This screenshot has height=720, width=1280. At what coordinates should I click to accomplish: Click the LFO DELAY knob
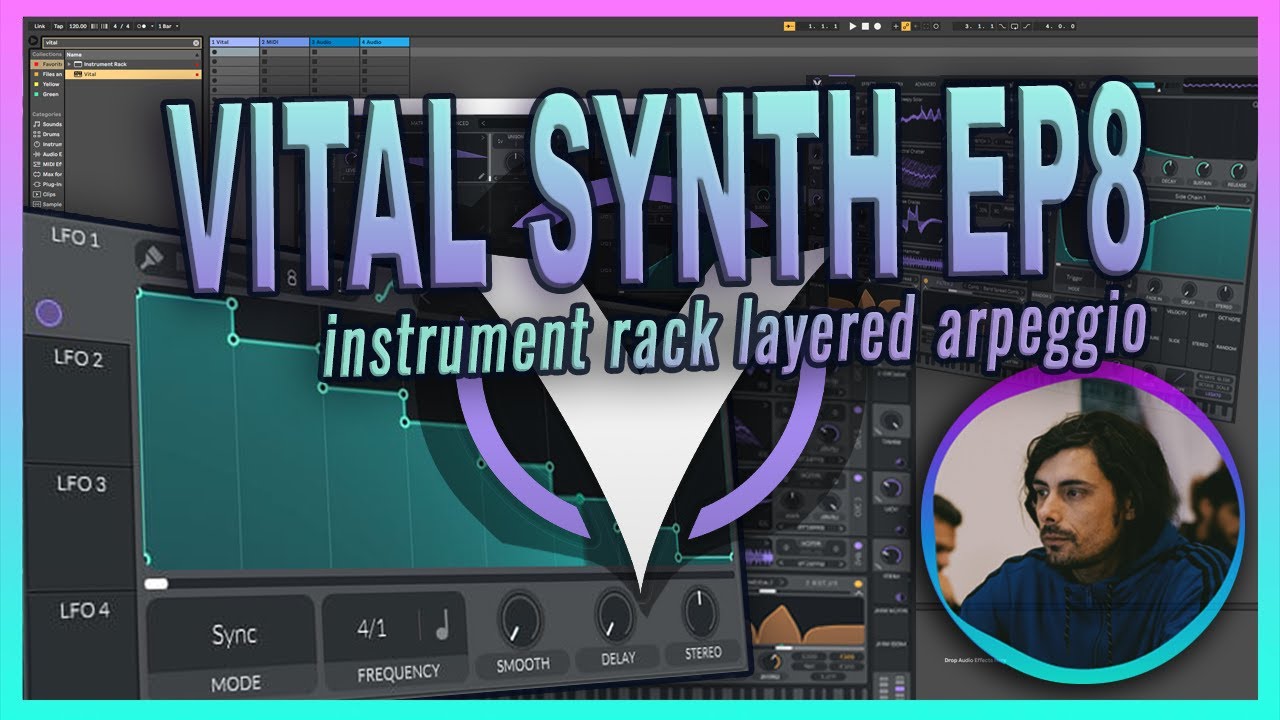[x=615, y=614]
